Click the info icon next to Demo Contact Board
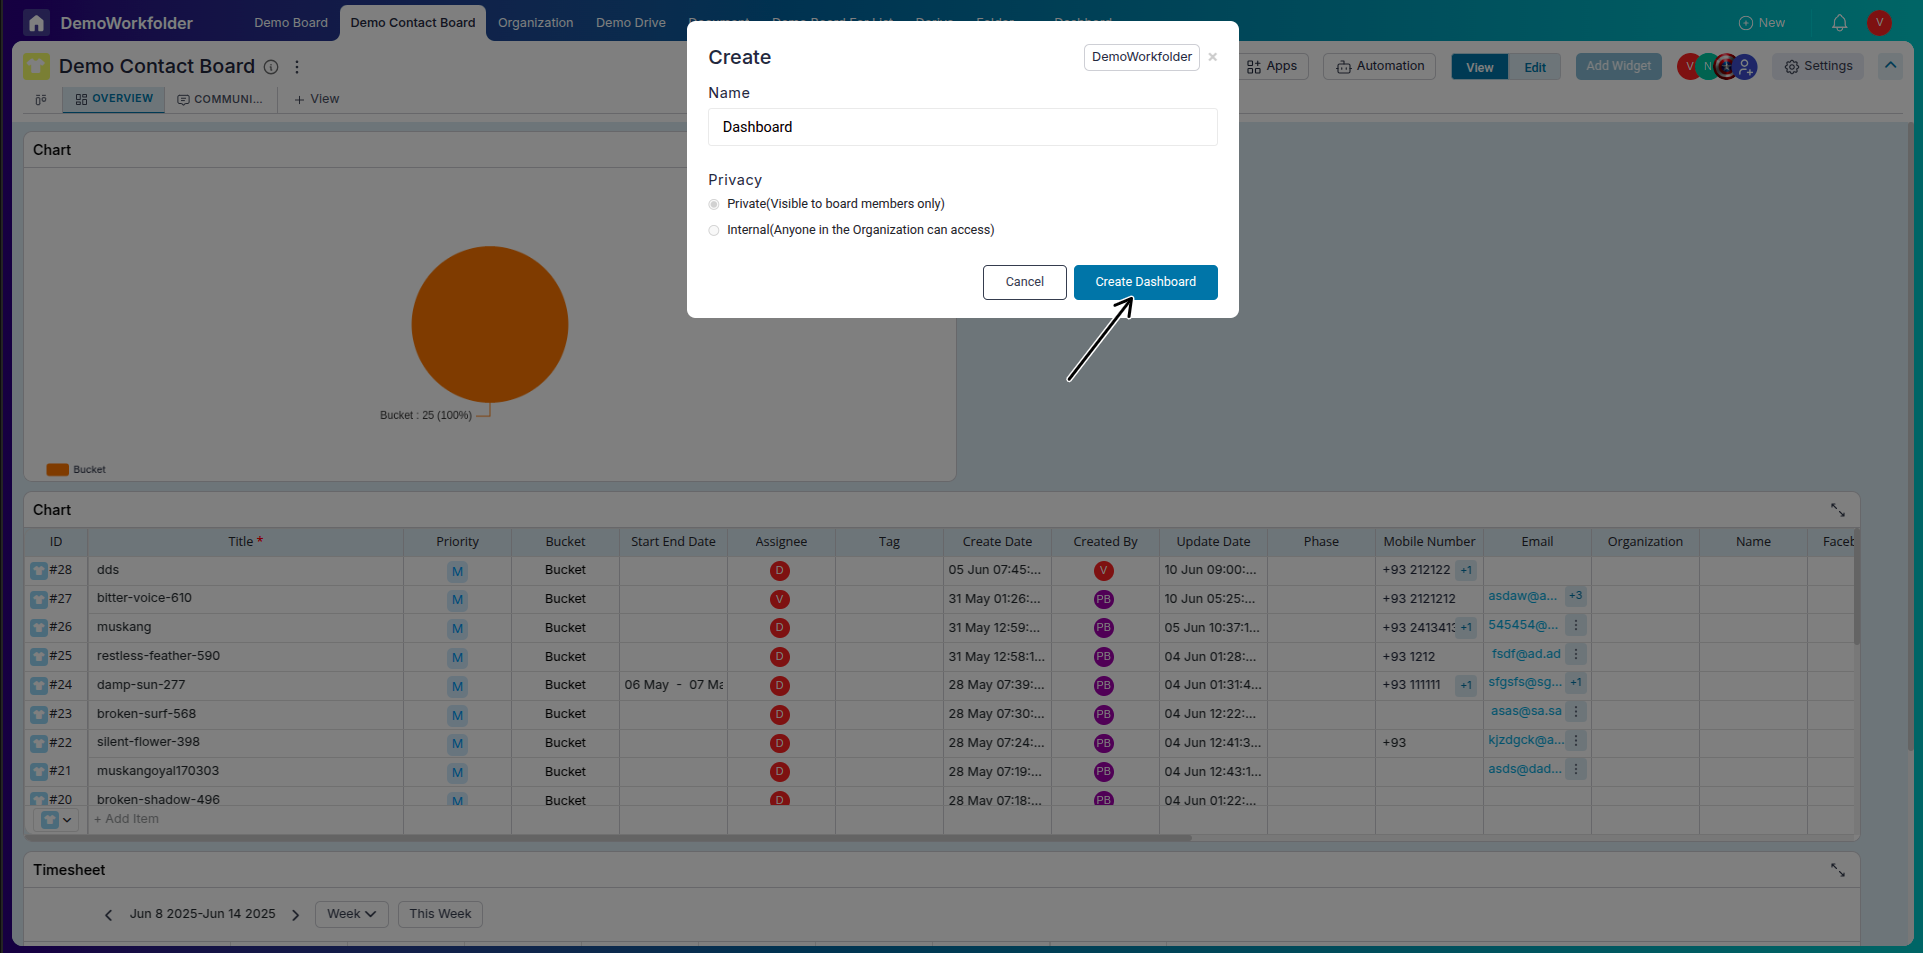The image size is (1923, 953). point(271,67)
